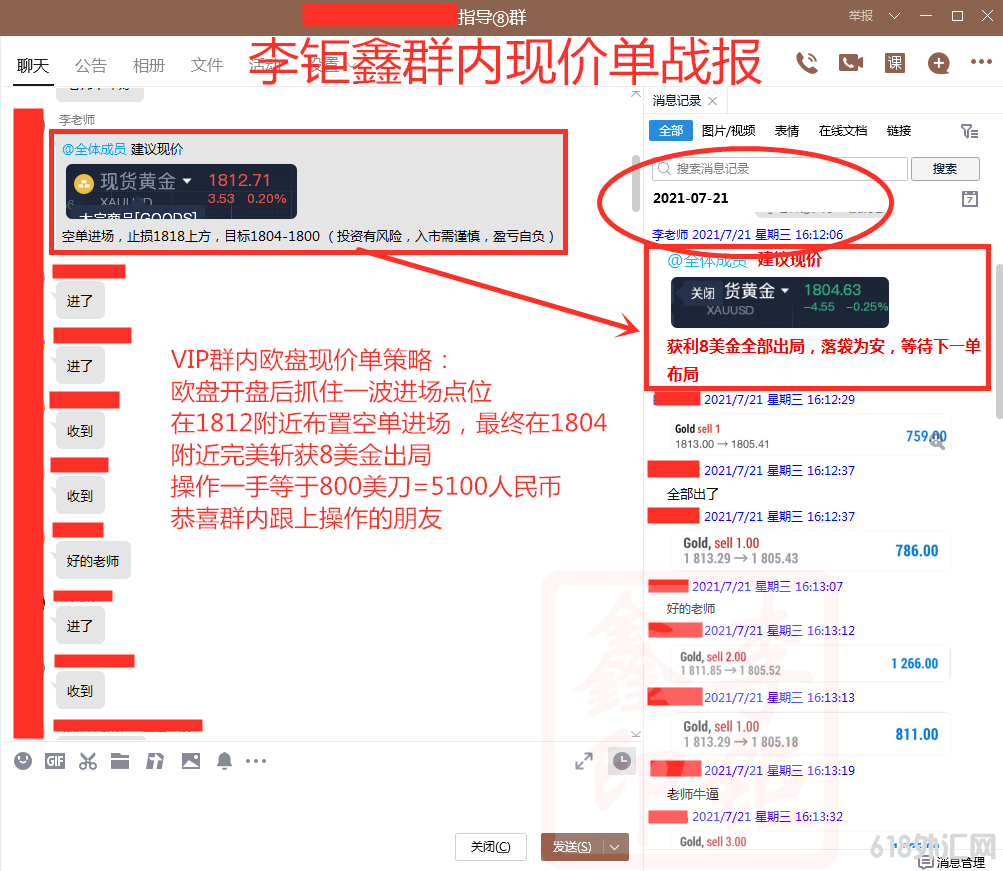
Task: Open the GIF sticker panel
Action: point(55,761)
